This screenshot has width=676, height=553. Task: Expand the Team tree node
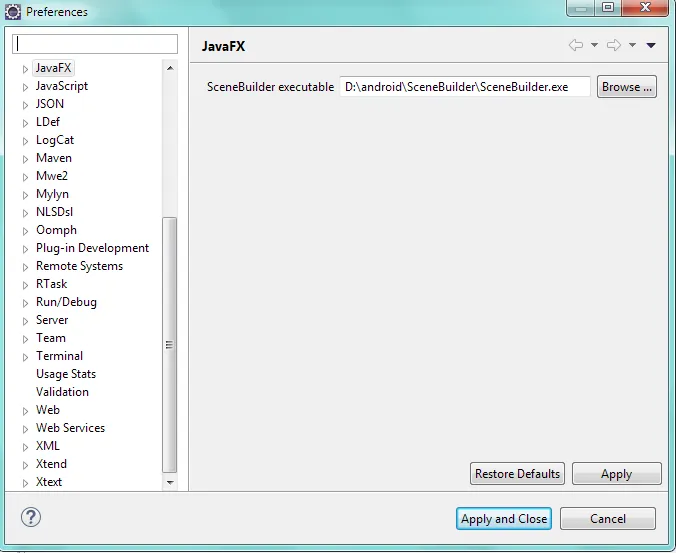[25, 339]
